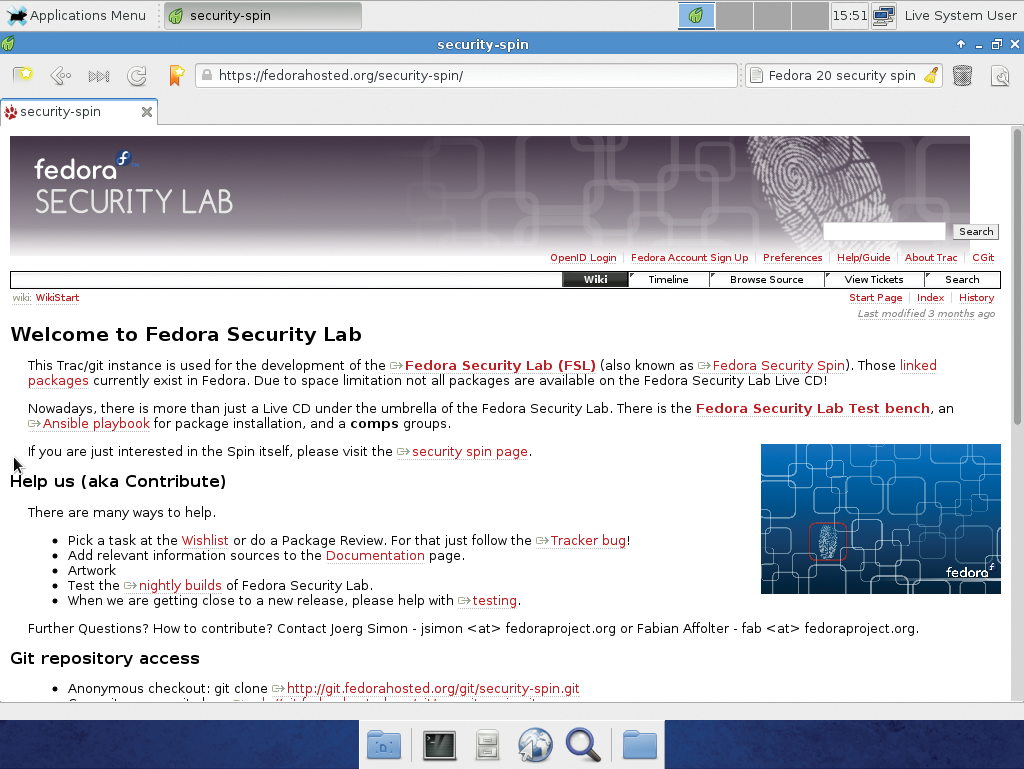Click the Search button beside Trac search box

point(975,232)
